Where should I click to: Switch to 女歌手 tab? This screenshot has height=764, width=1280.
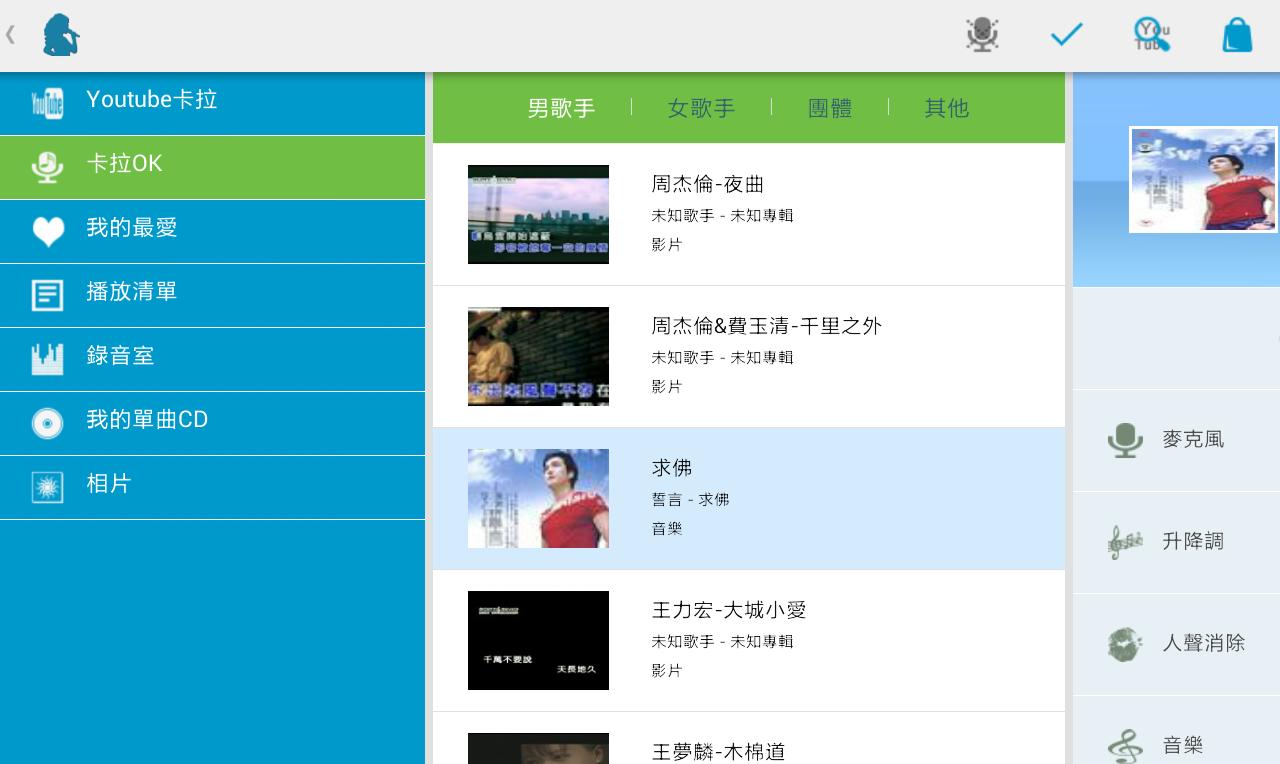pos(701,108)
